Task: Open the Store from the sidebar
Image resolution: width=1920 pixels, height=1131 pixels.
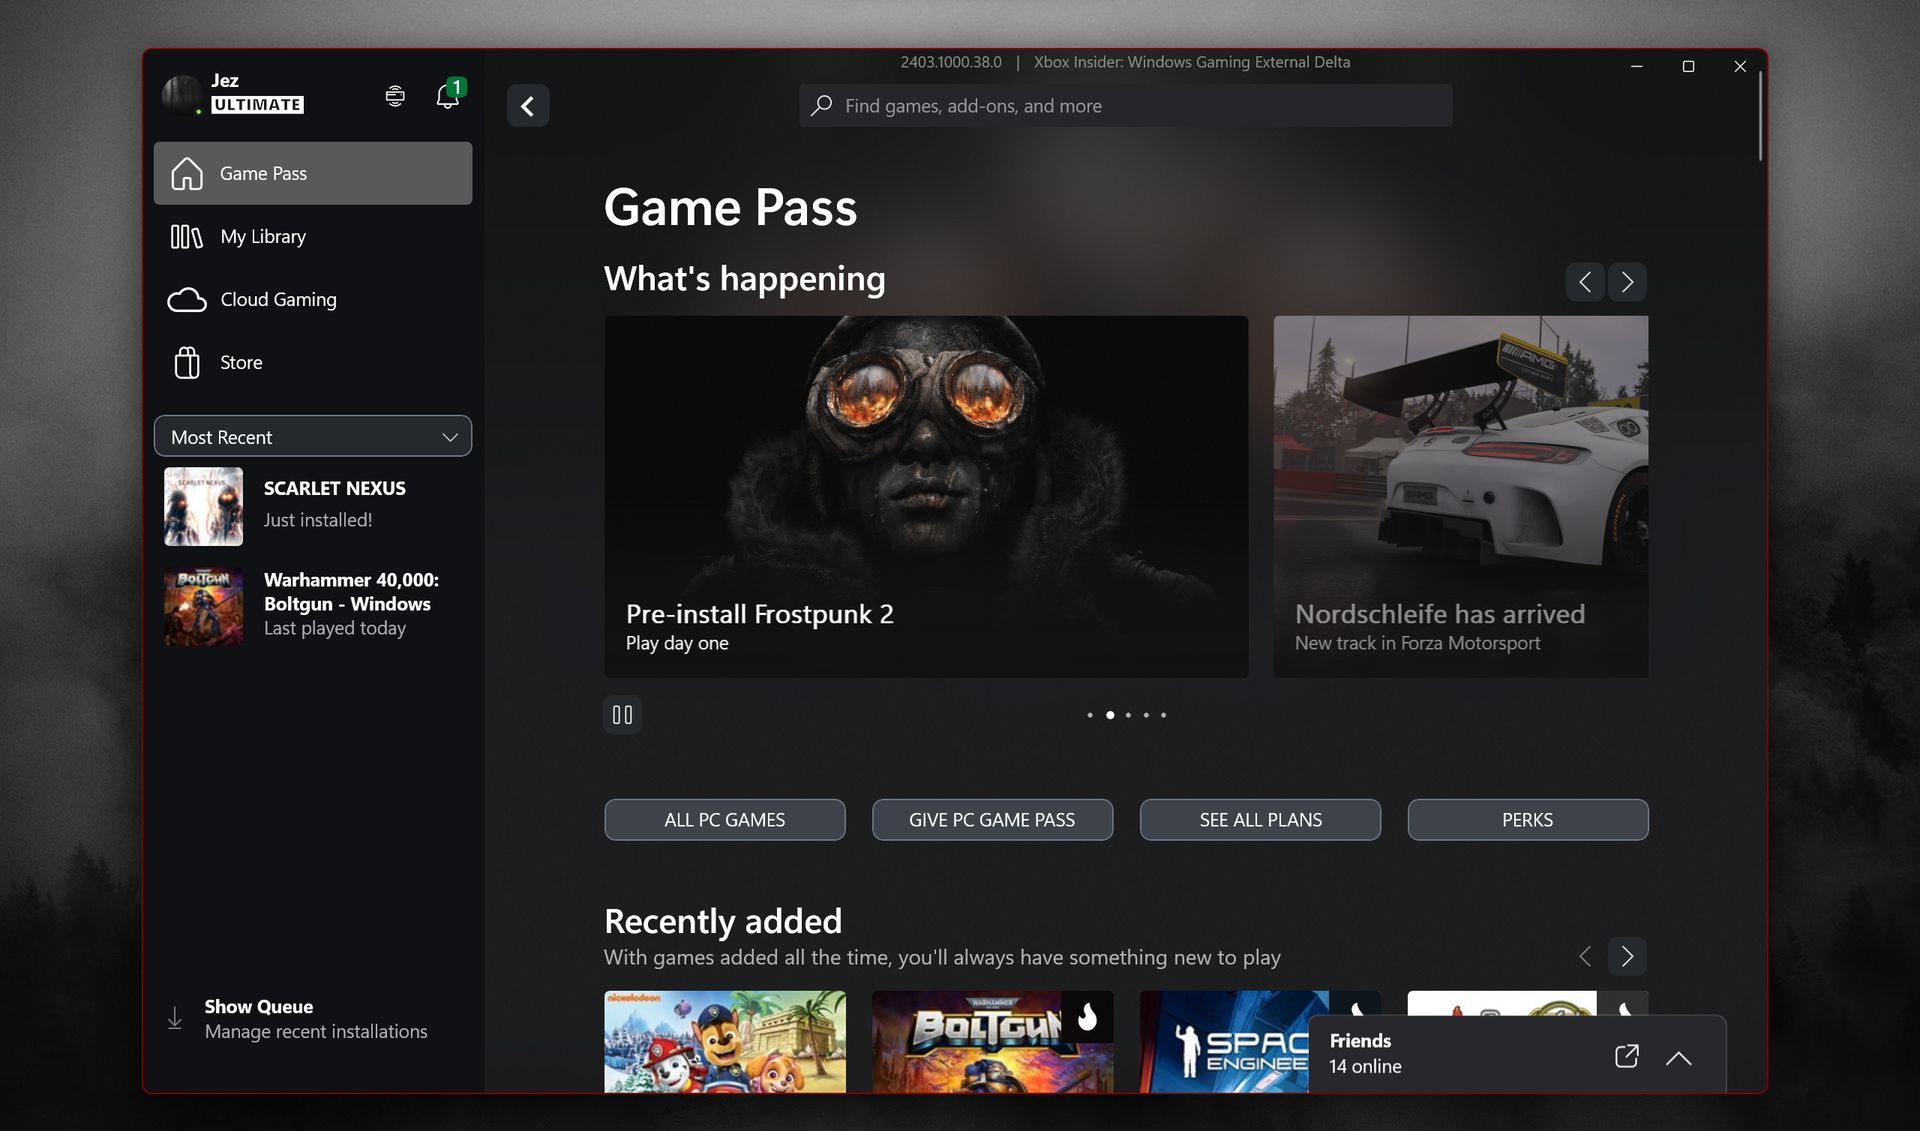Action: point(241,362)
